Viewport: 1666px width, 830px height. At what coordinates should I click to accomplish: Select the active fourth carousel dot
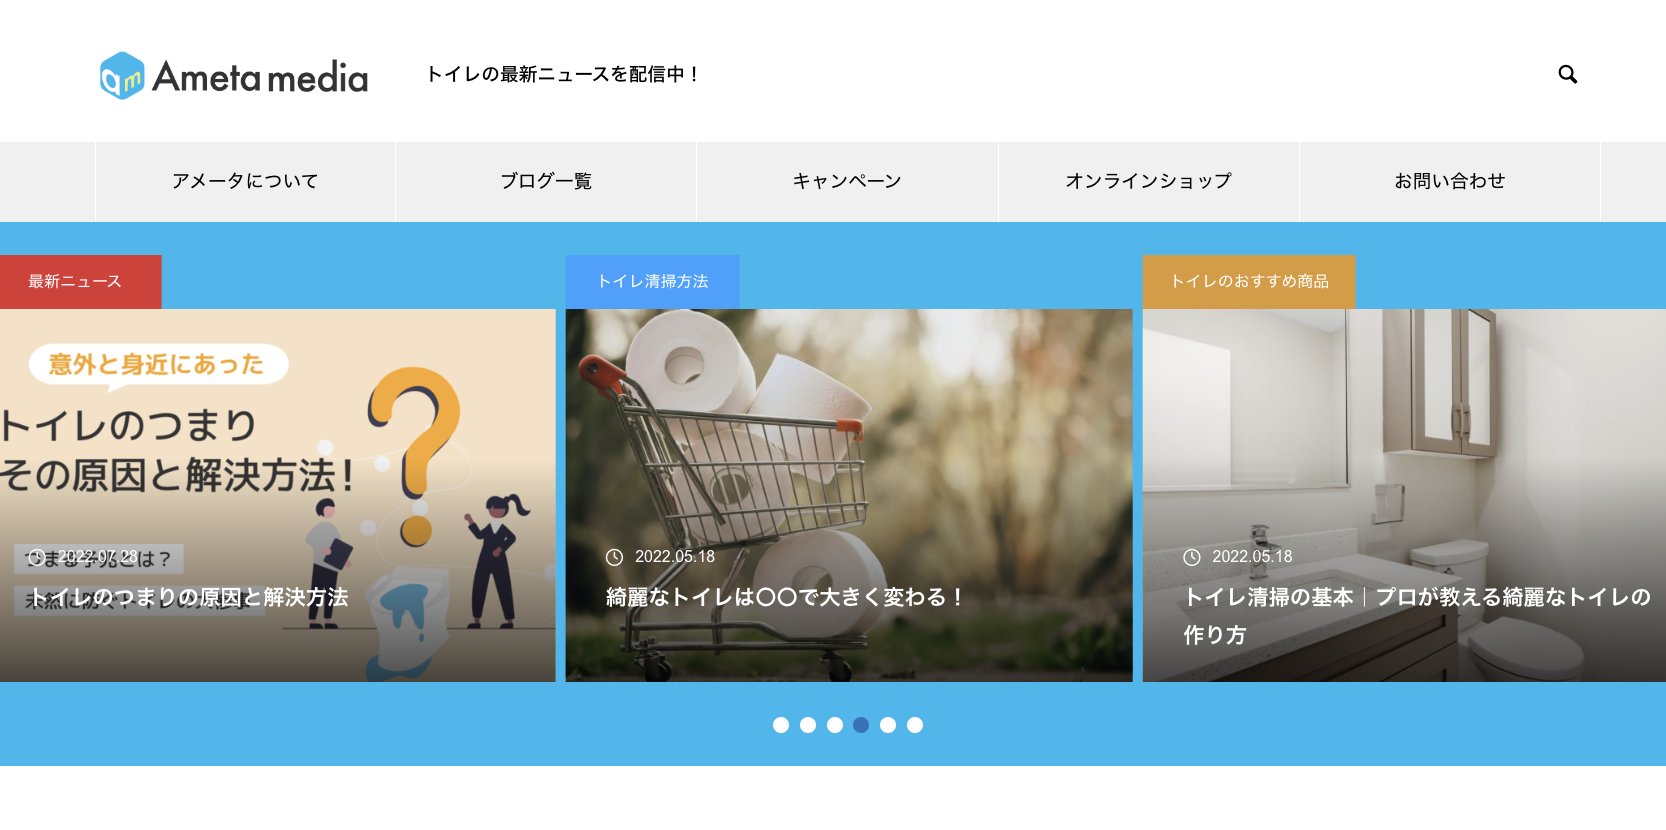click(861, 725)
